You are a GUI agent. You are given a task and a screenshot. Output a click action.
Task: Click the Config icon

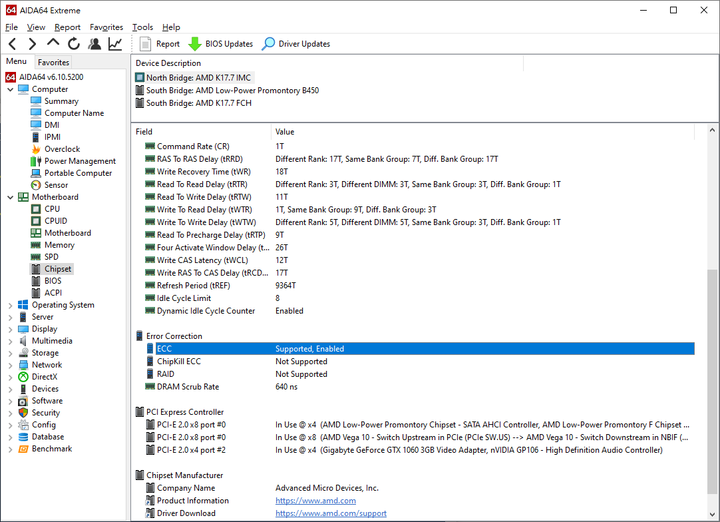(23, 425)
